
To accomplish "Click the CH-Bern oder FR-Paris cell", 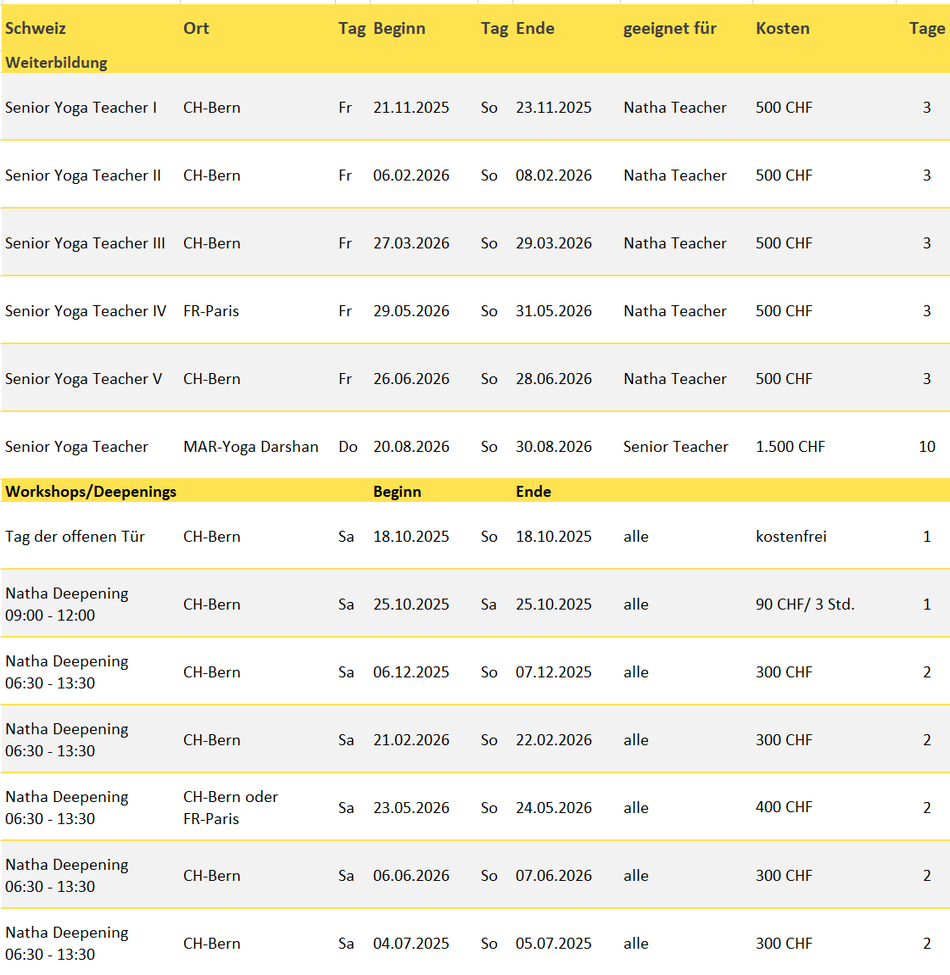I will (x=231, y=807).
